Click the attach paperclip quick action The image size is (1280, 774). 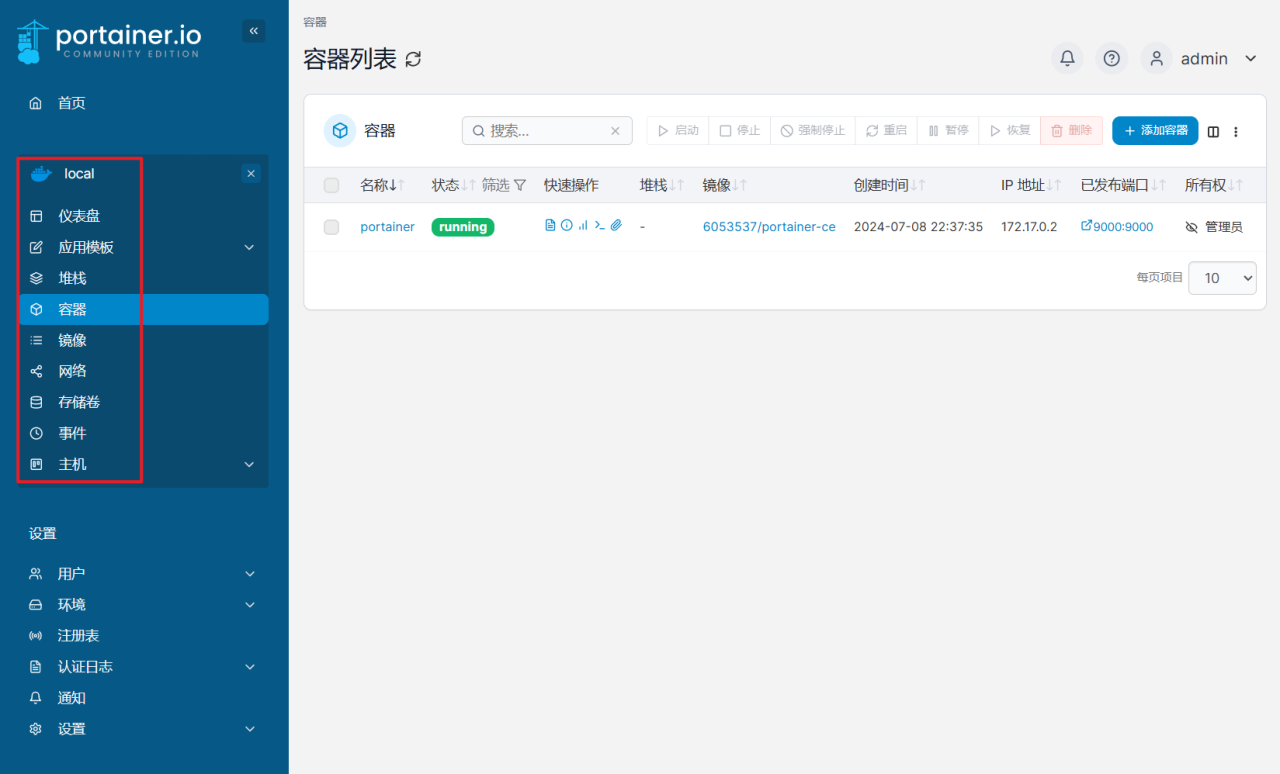pyautogui.click(x=616, y=226)
